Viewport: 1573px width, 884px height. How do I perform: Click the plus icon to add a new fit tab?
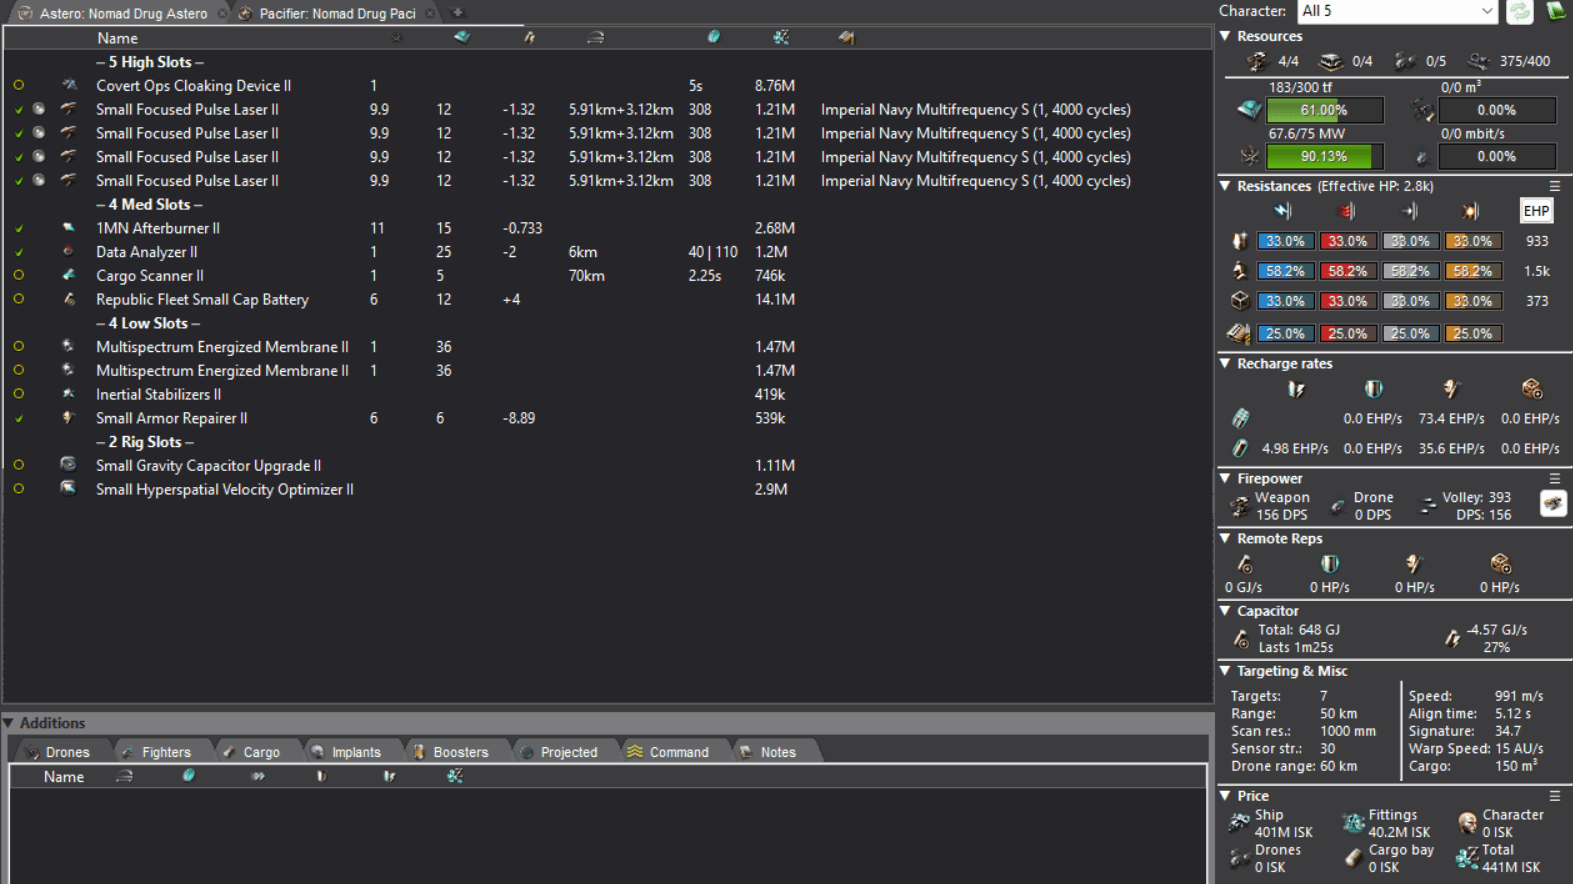(x=458, y=13)
